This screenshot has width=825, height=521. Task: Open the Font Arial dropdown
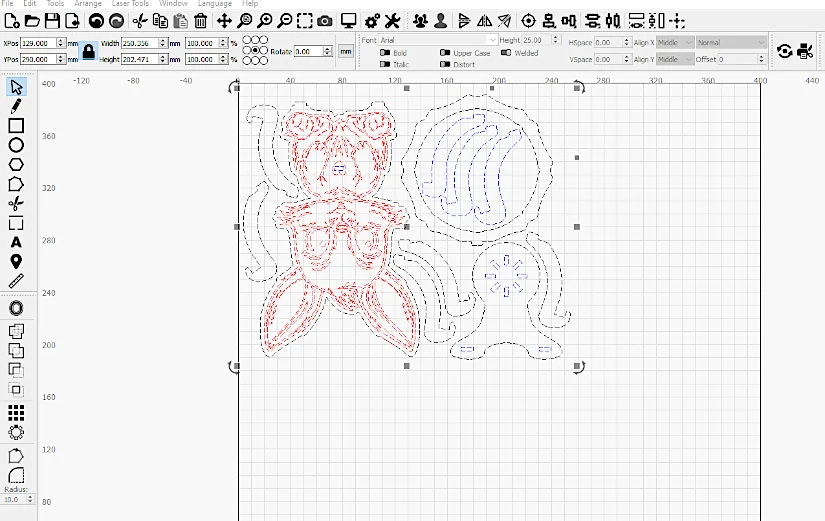[x=438, y=40]
